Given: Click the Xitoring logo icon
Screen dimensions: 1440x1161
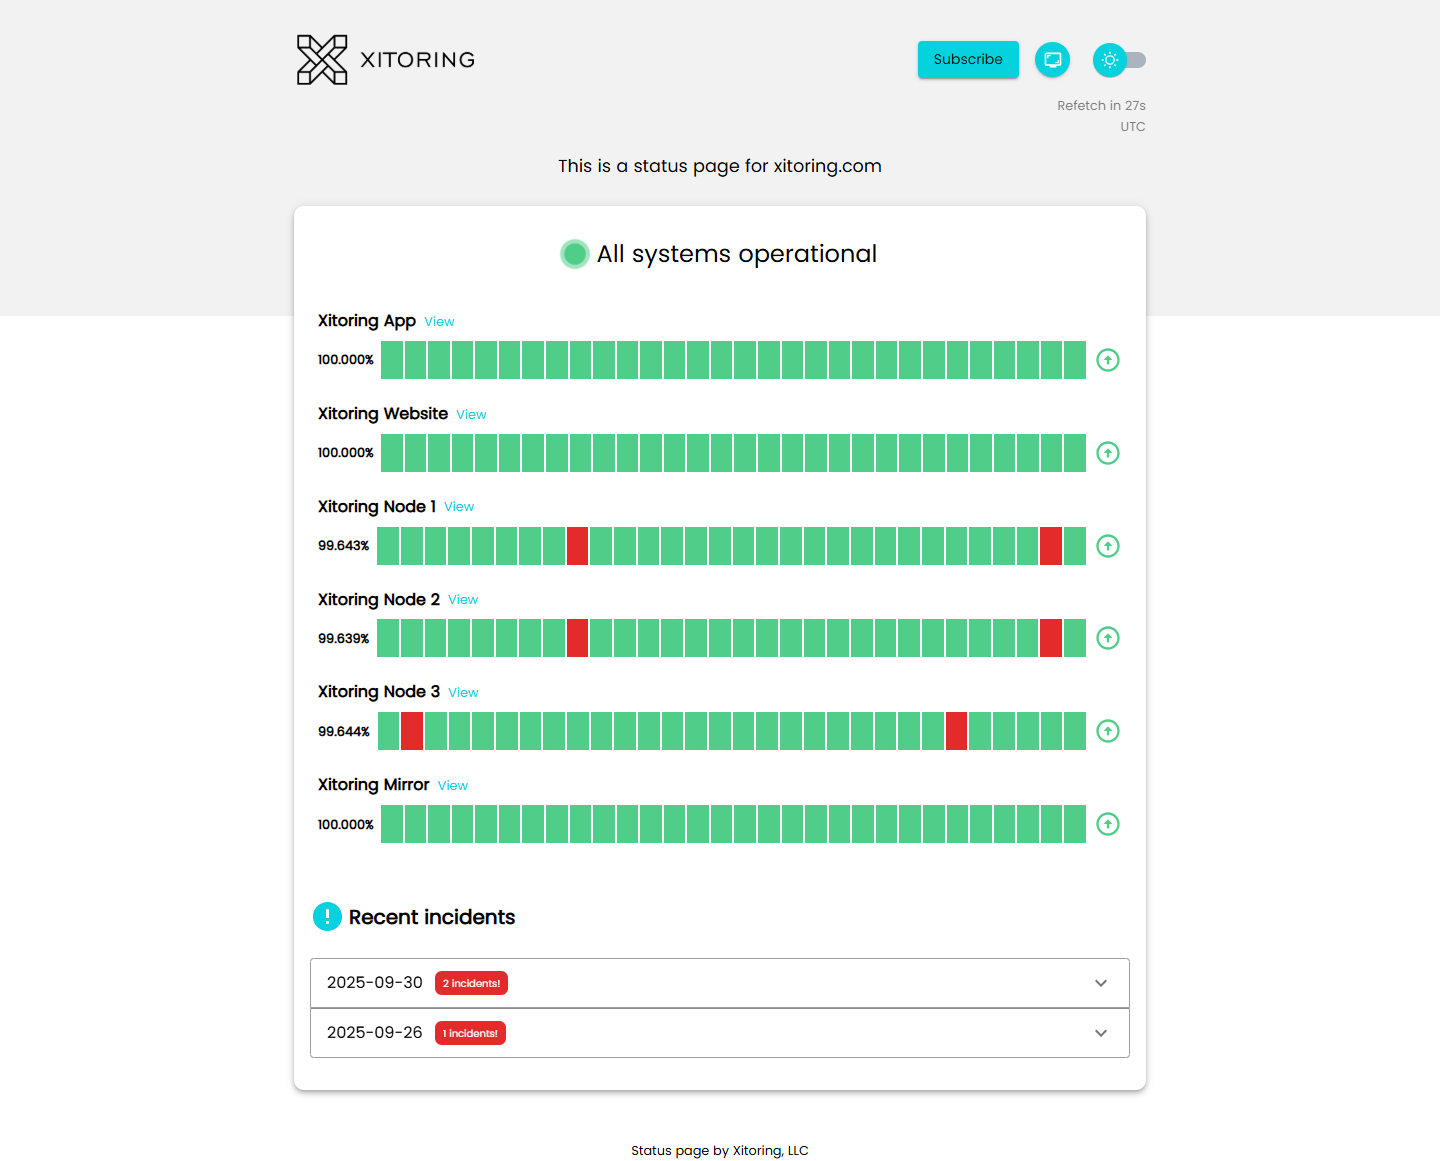Looking at the screenshot, I should (322, 60).
